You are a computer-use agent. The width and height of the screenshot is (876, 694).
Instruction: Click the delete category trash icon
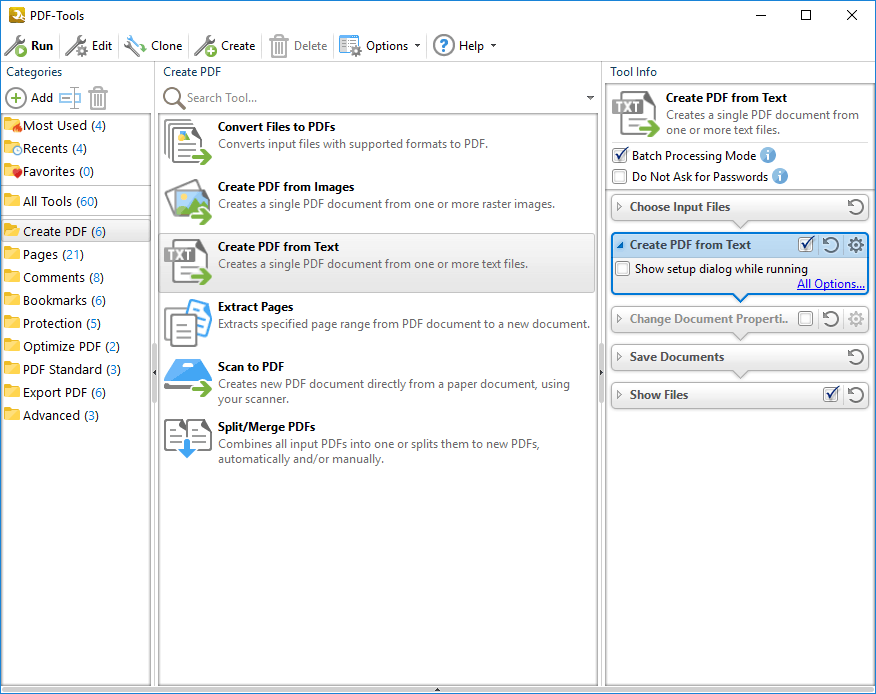pos(98,98)
